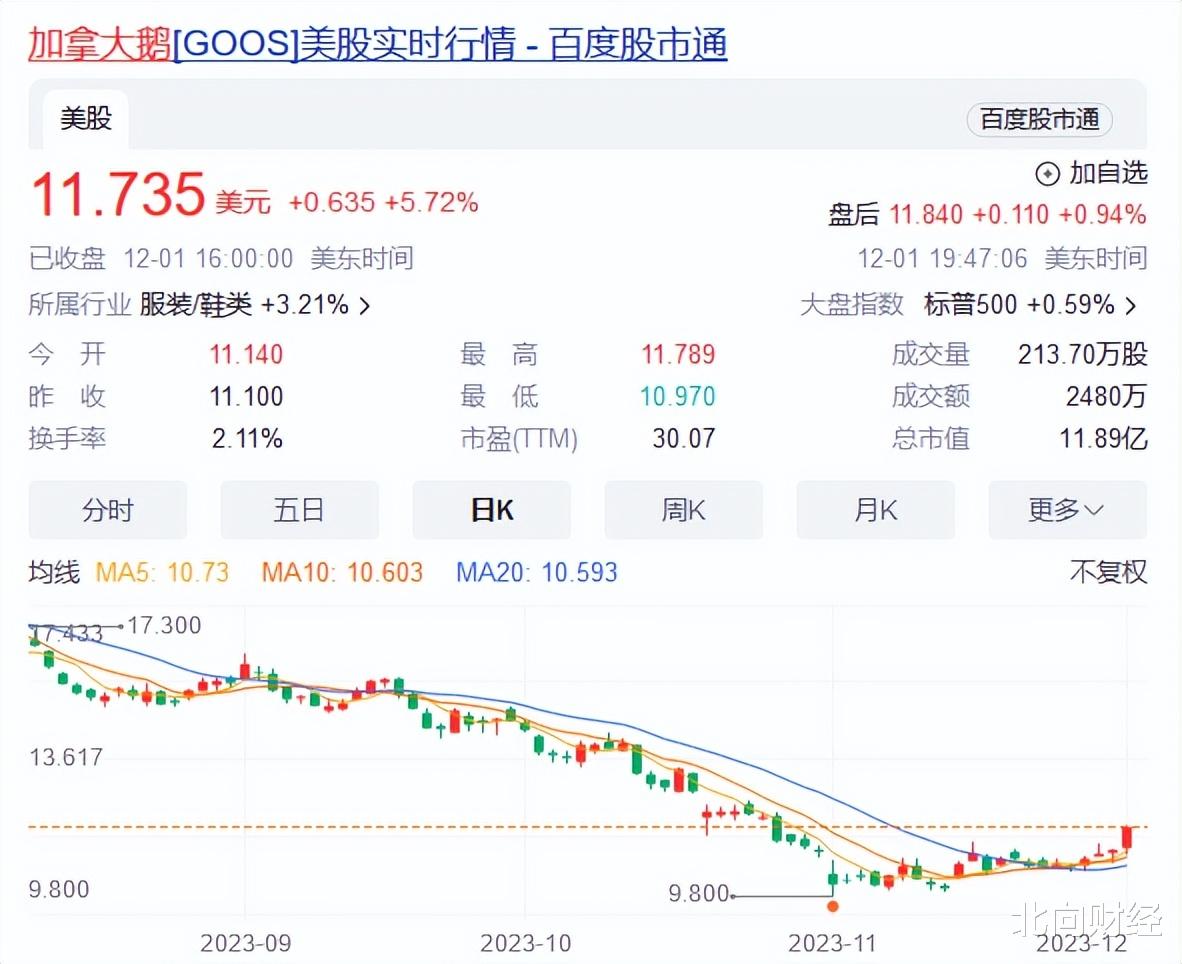Click the 2023-10 date axis label
This screenshot has height=964, width=1182.
point(525,943)
